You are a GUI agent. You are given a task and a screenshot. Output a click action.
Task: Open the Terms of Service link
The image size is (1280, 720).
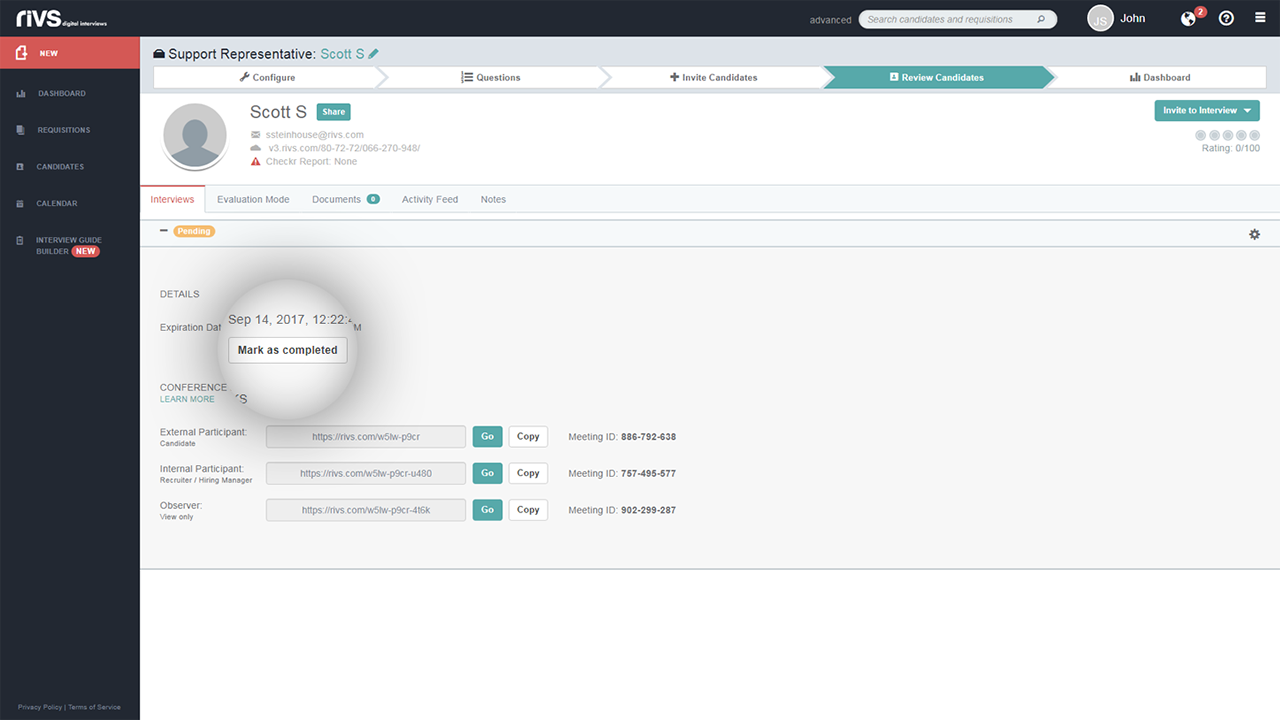coord(94,707)
